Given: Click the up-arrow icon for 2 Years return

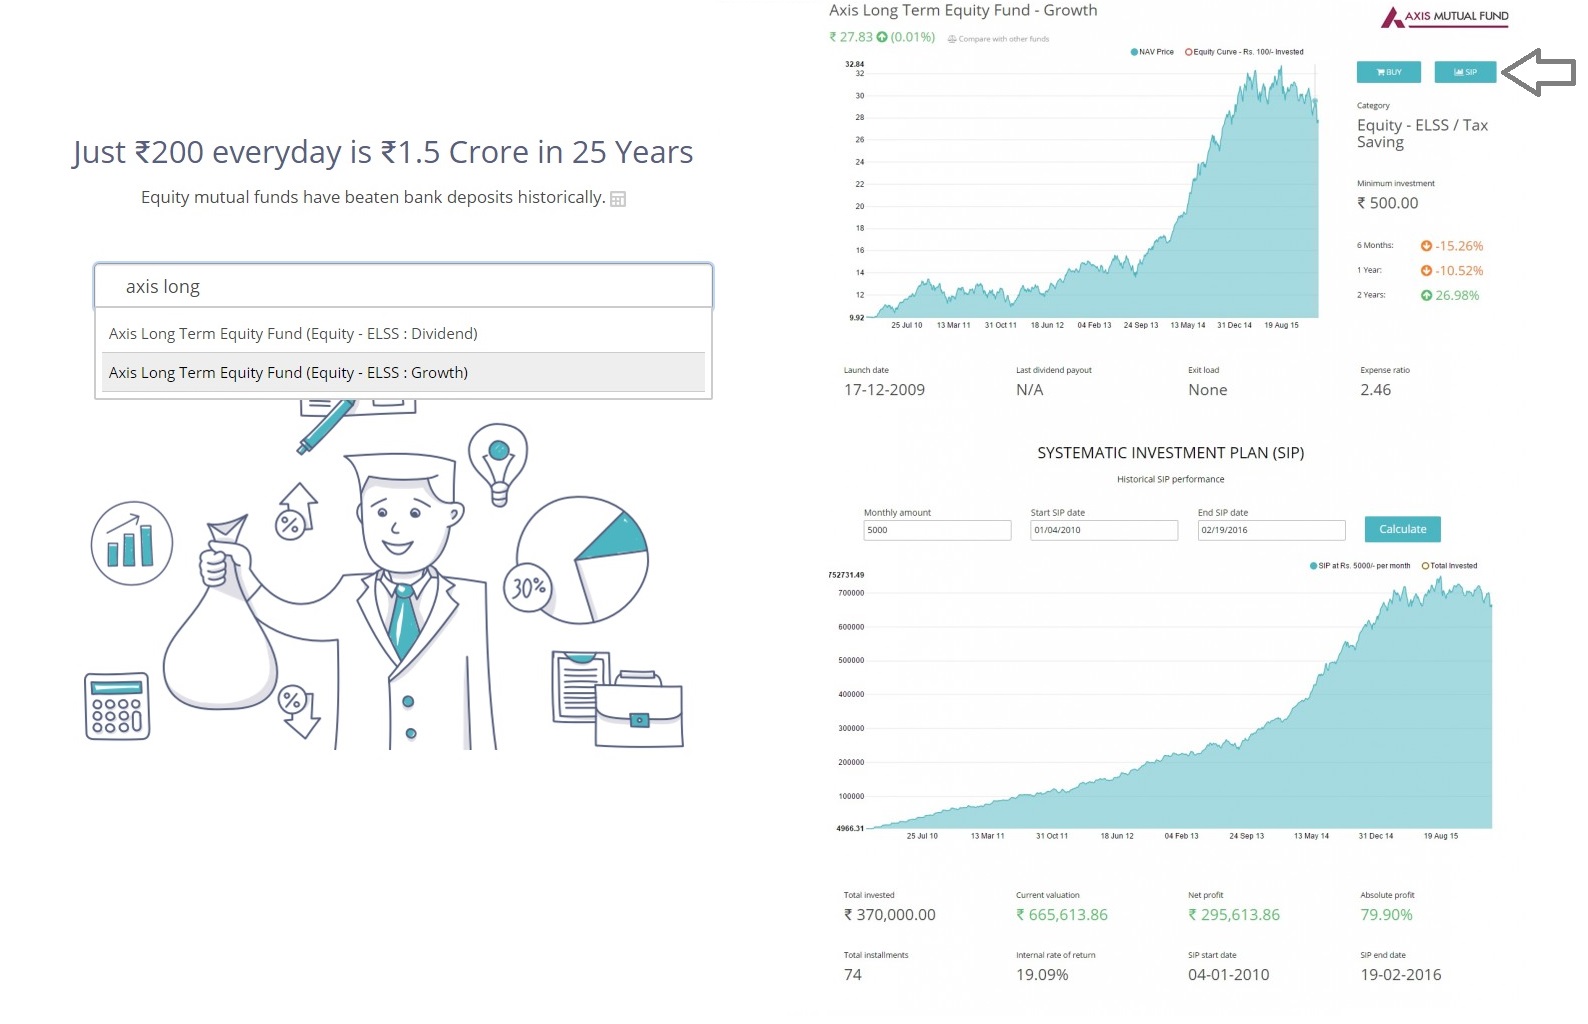Looking at the screenshot, I should click(1426, 296).
